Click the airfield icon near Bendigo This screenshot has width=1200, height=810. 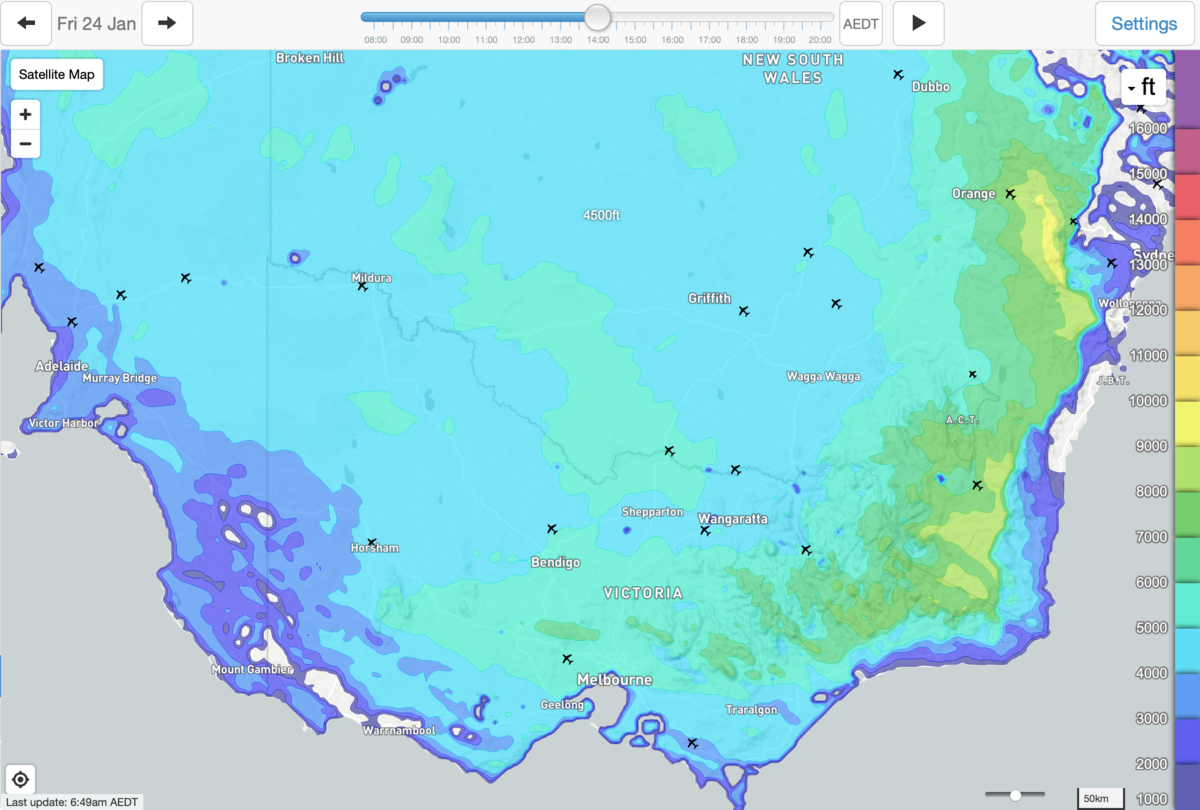551,528
